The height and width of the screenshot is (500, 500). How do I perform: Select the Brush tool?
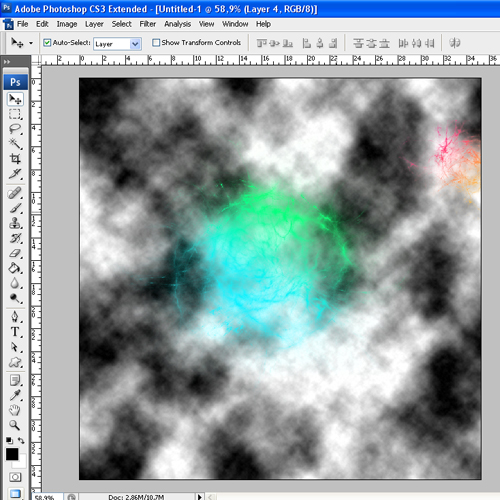(x=15, y=208)
